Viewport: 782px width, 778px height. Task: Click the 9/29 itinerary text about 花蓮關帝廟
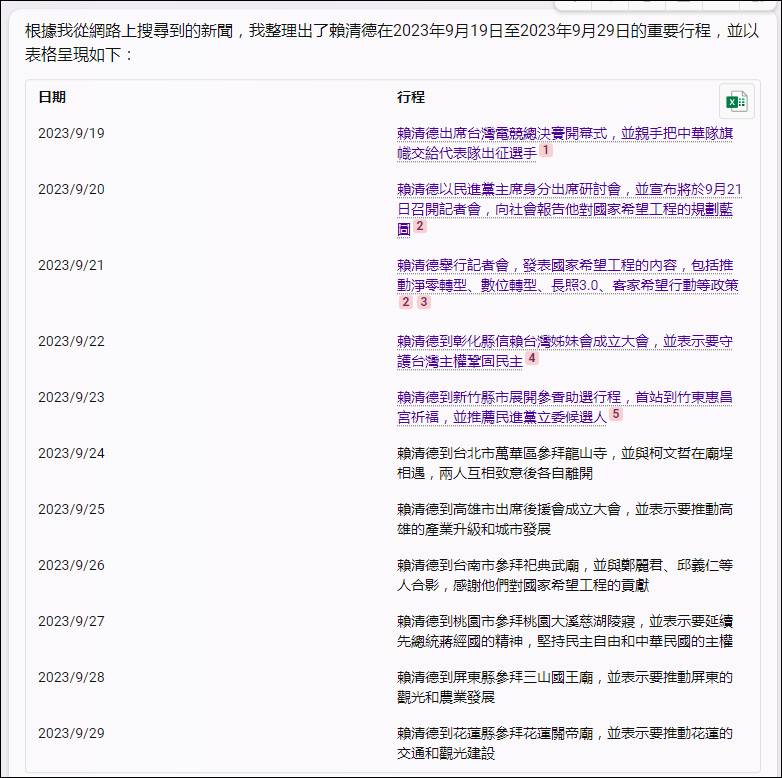point(565,744)
